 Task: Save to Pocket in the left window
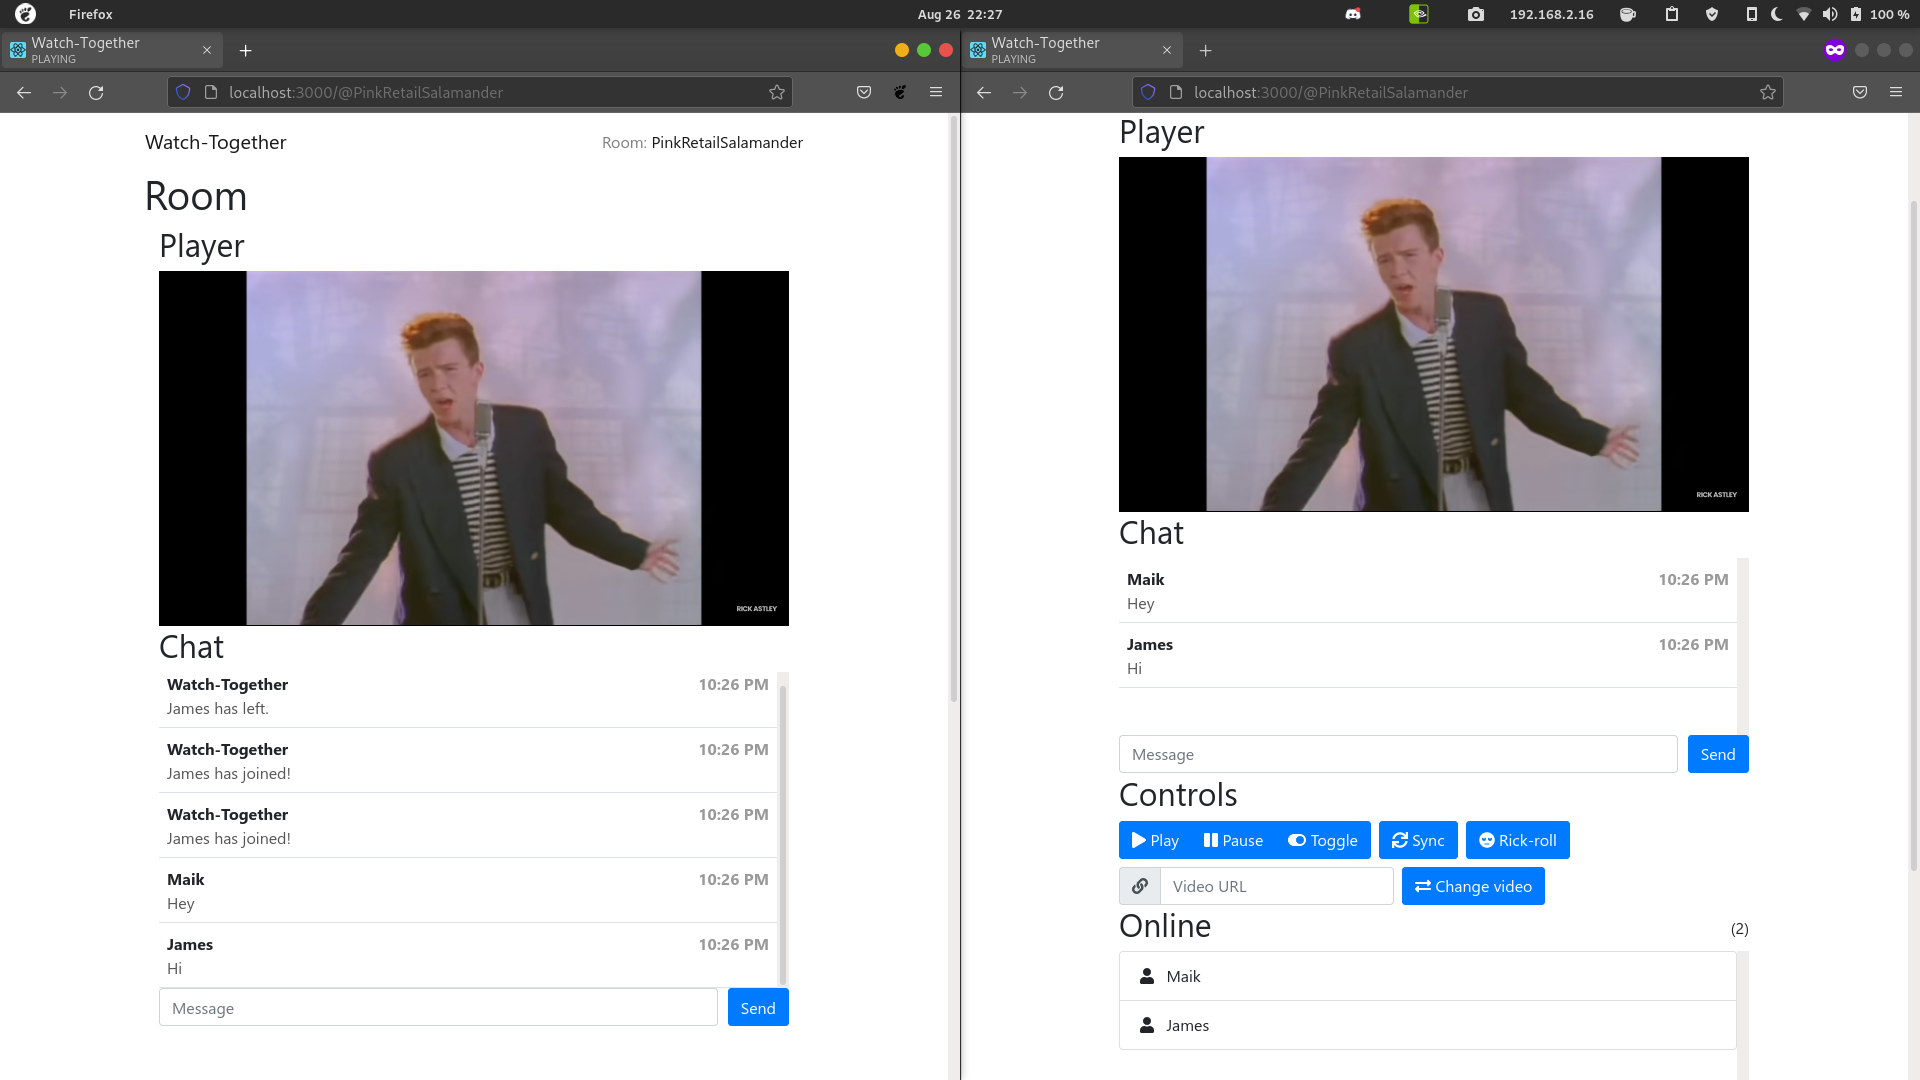pos(864,93)
